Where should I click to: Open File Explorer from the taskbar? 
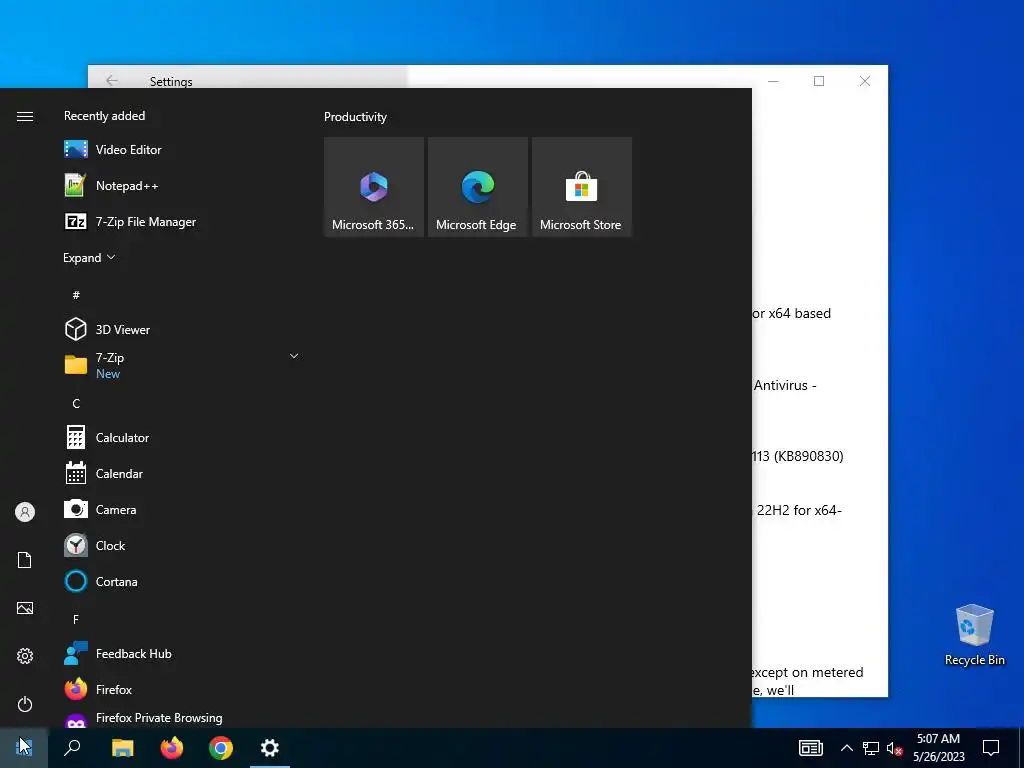pyautogui.click(x=122, y=748)
